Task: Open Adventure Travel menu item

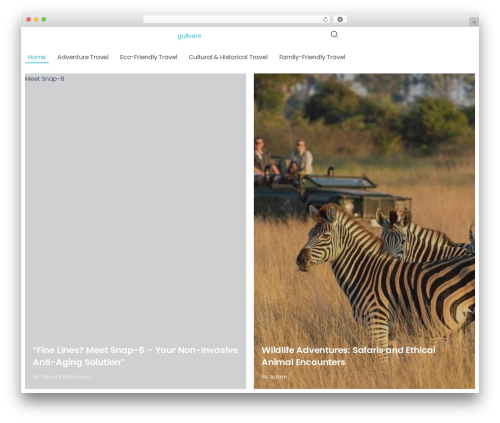Action: pyautogui.click(x=83, y=57)
